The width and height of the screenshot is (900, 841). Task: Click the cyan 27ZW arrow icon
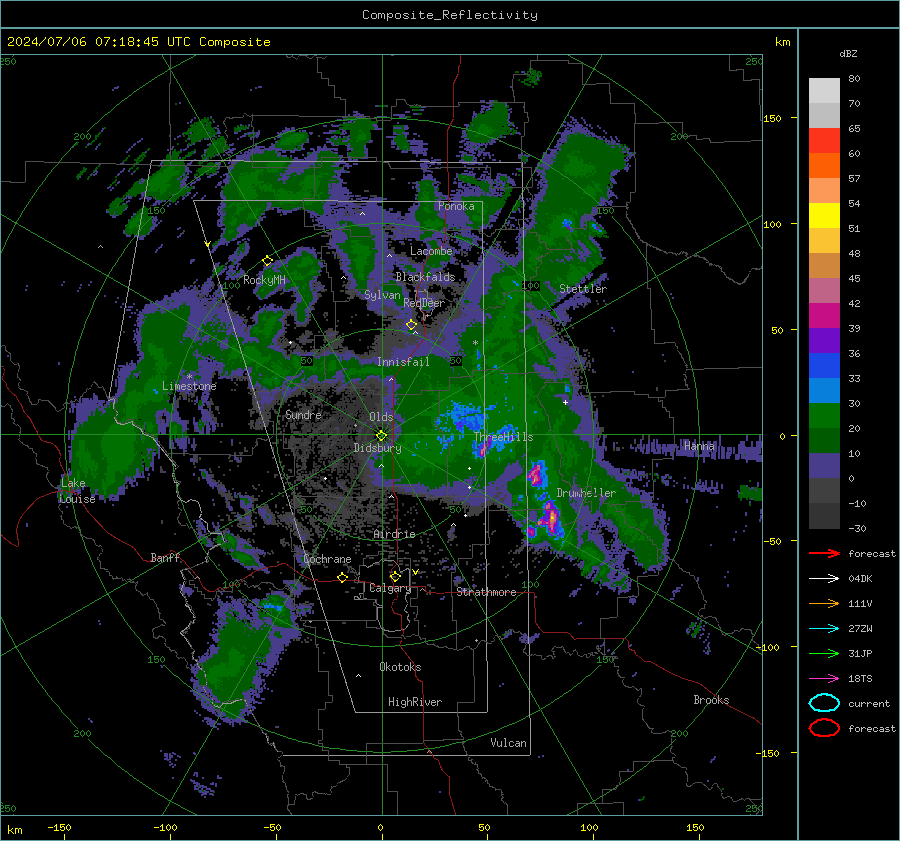click(824, 629)
